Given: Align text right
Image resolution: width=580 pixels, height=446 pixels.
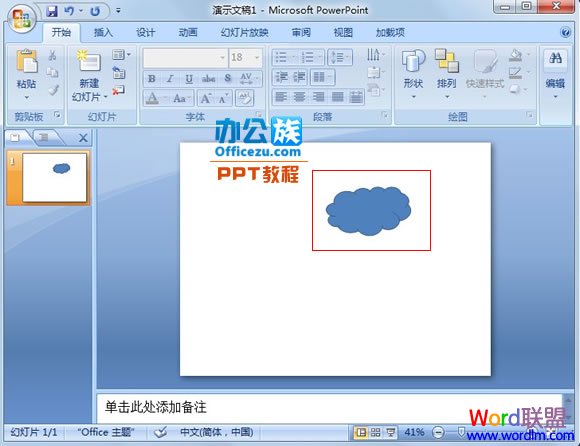Looking at the screenshot, I should tap(318, 97).
